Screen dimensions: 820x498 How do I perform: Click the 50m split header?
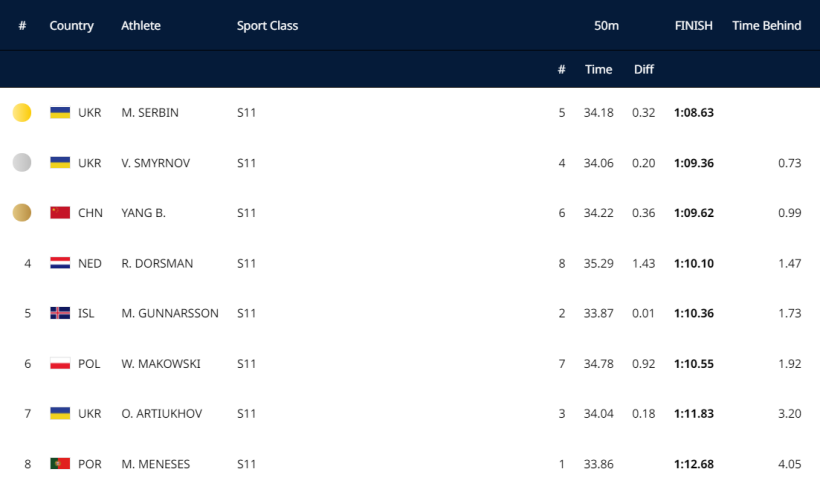[606, 26]
